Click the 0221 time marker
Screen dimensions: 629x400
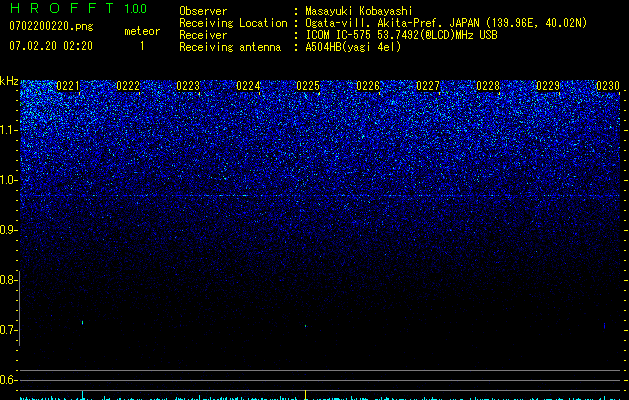(x=68, y=86)
